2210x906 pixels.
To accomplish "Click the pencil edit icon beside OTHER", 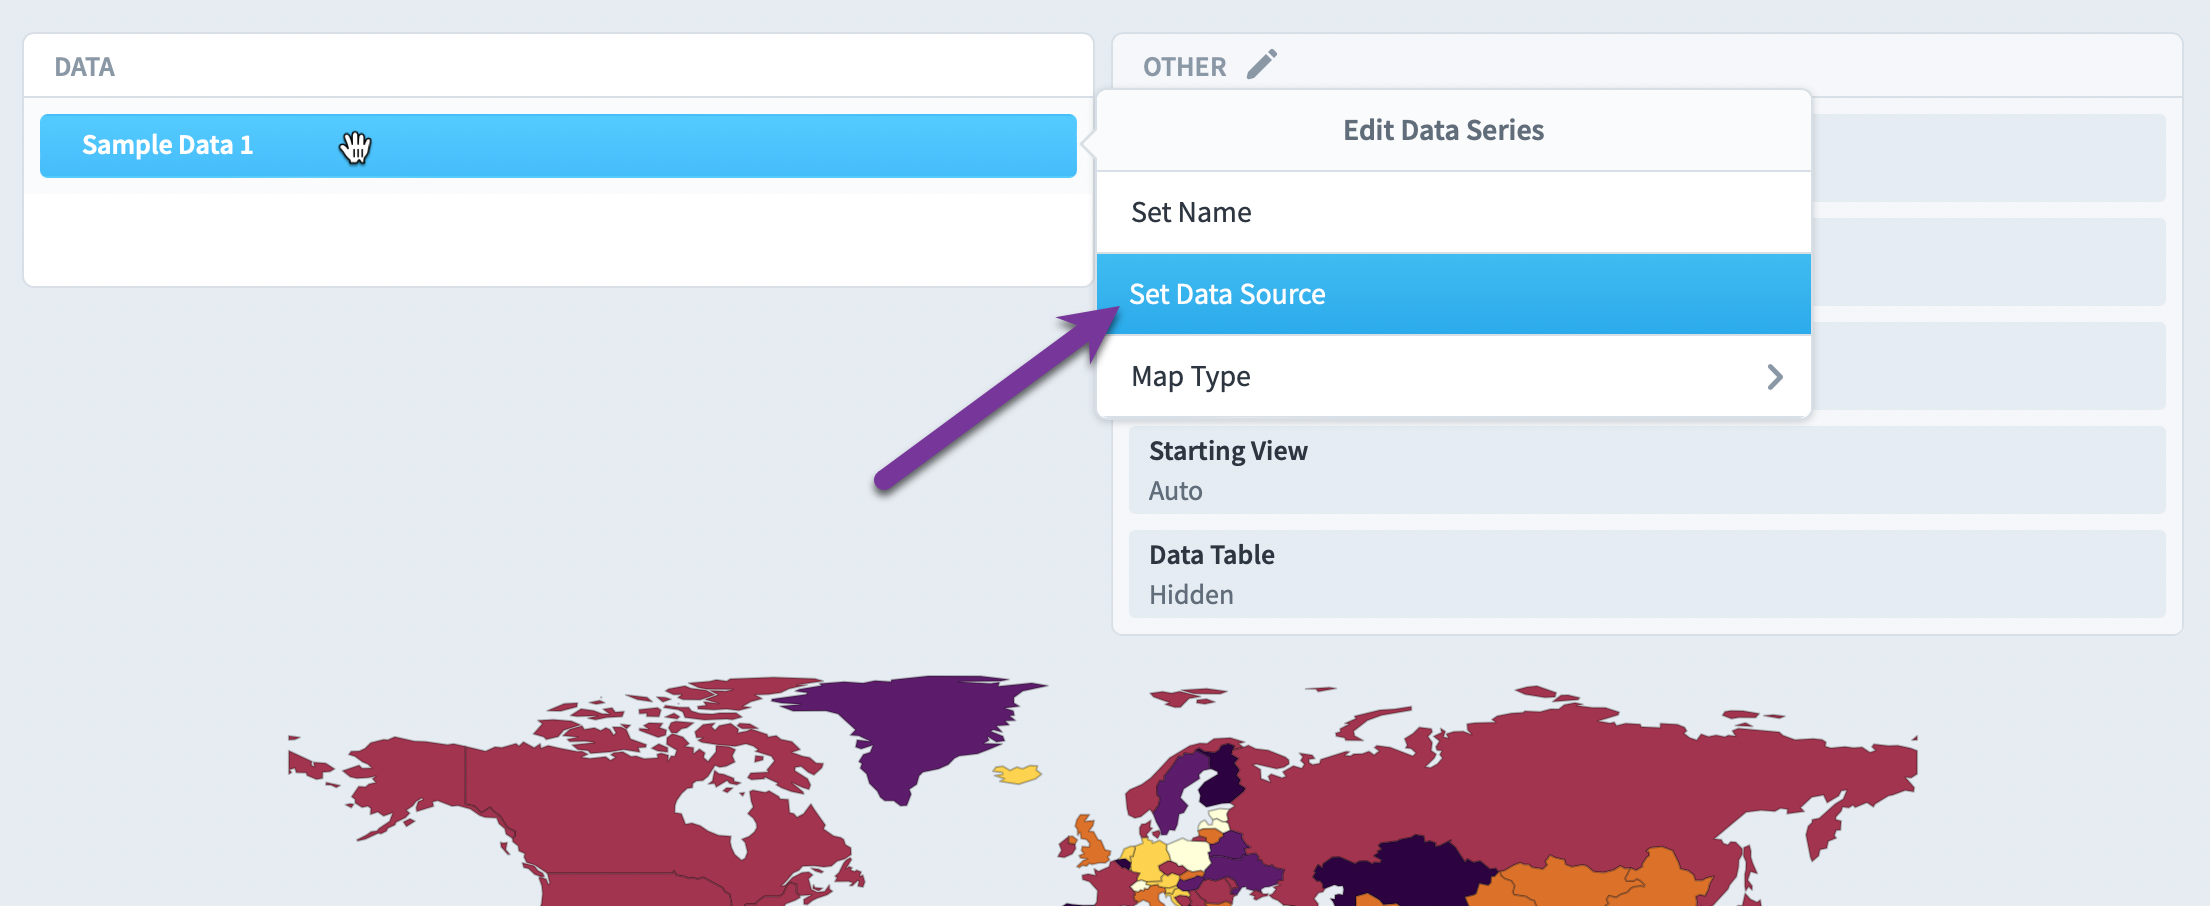I will 1262,64.
